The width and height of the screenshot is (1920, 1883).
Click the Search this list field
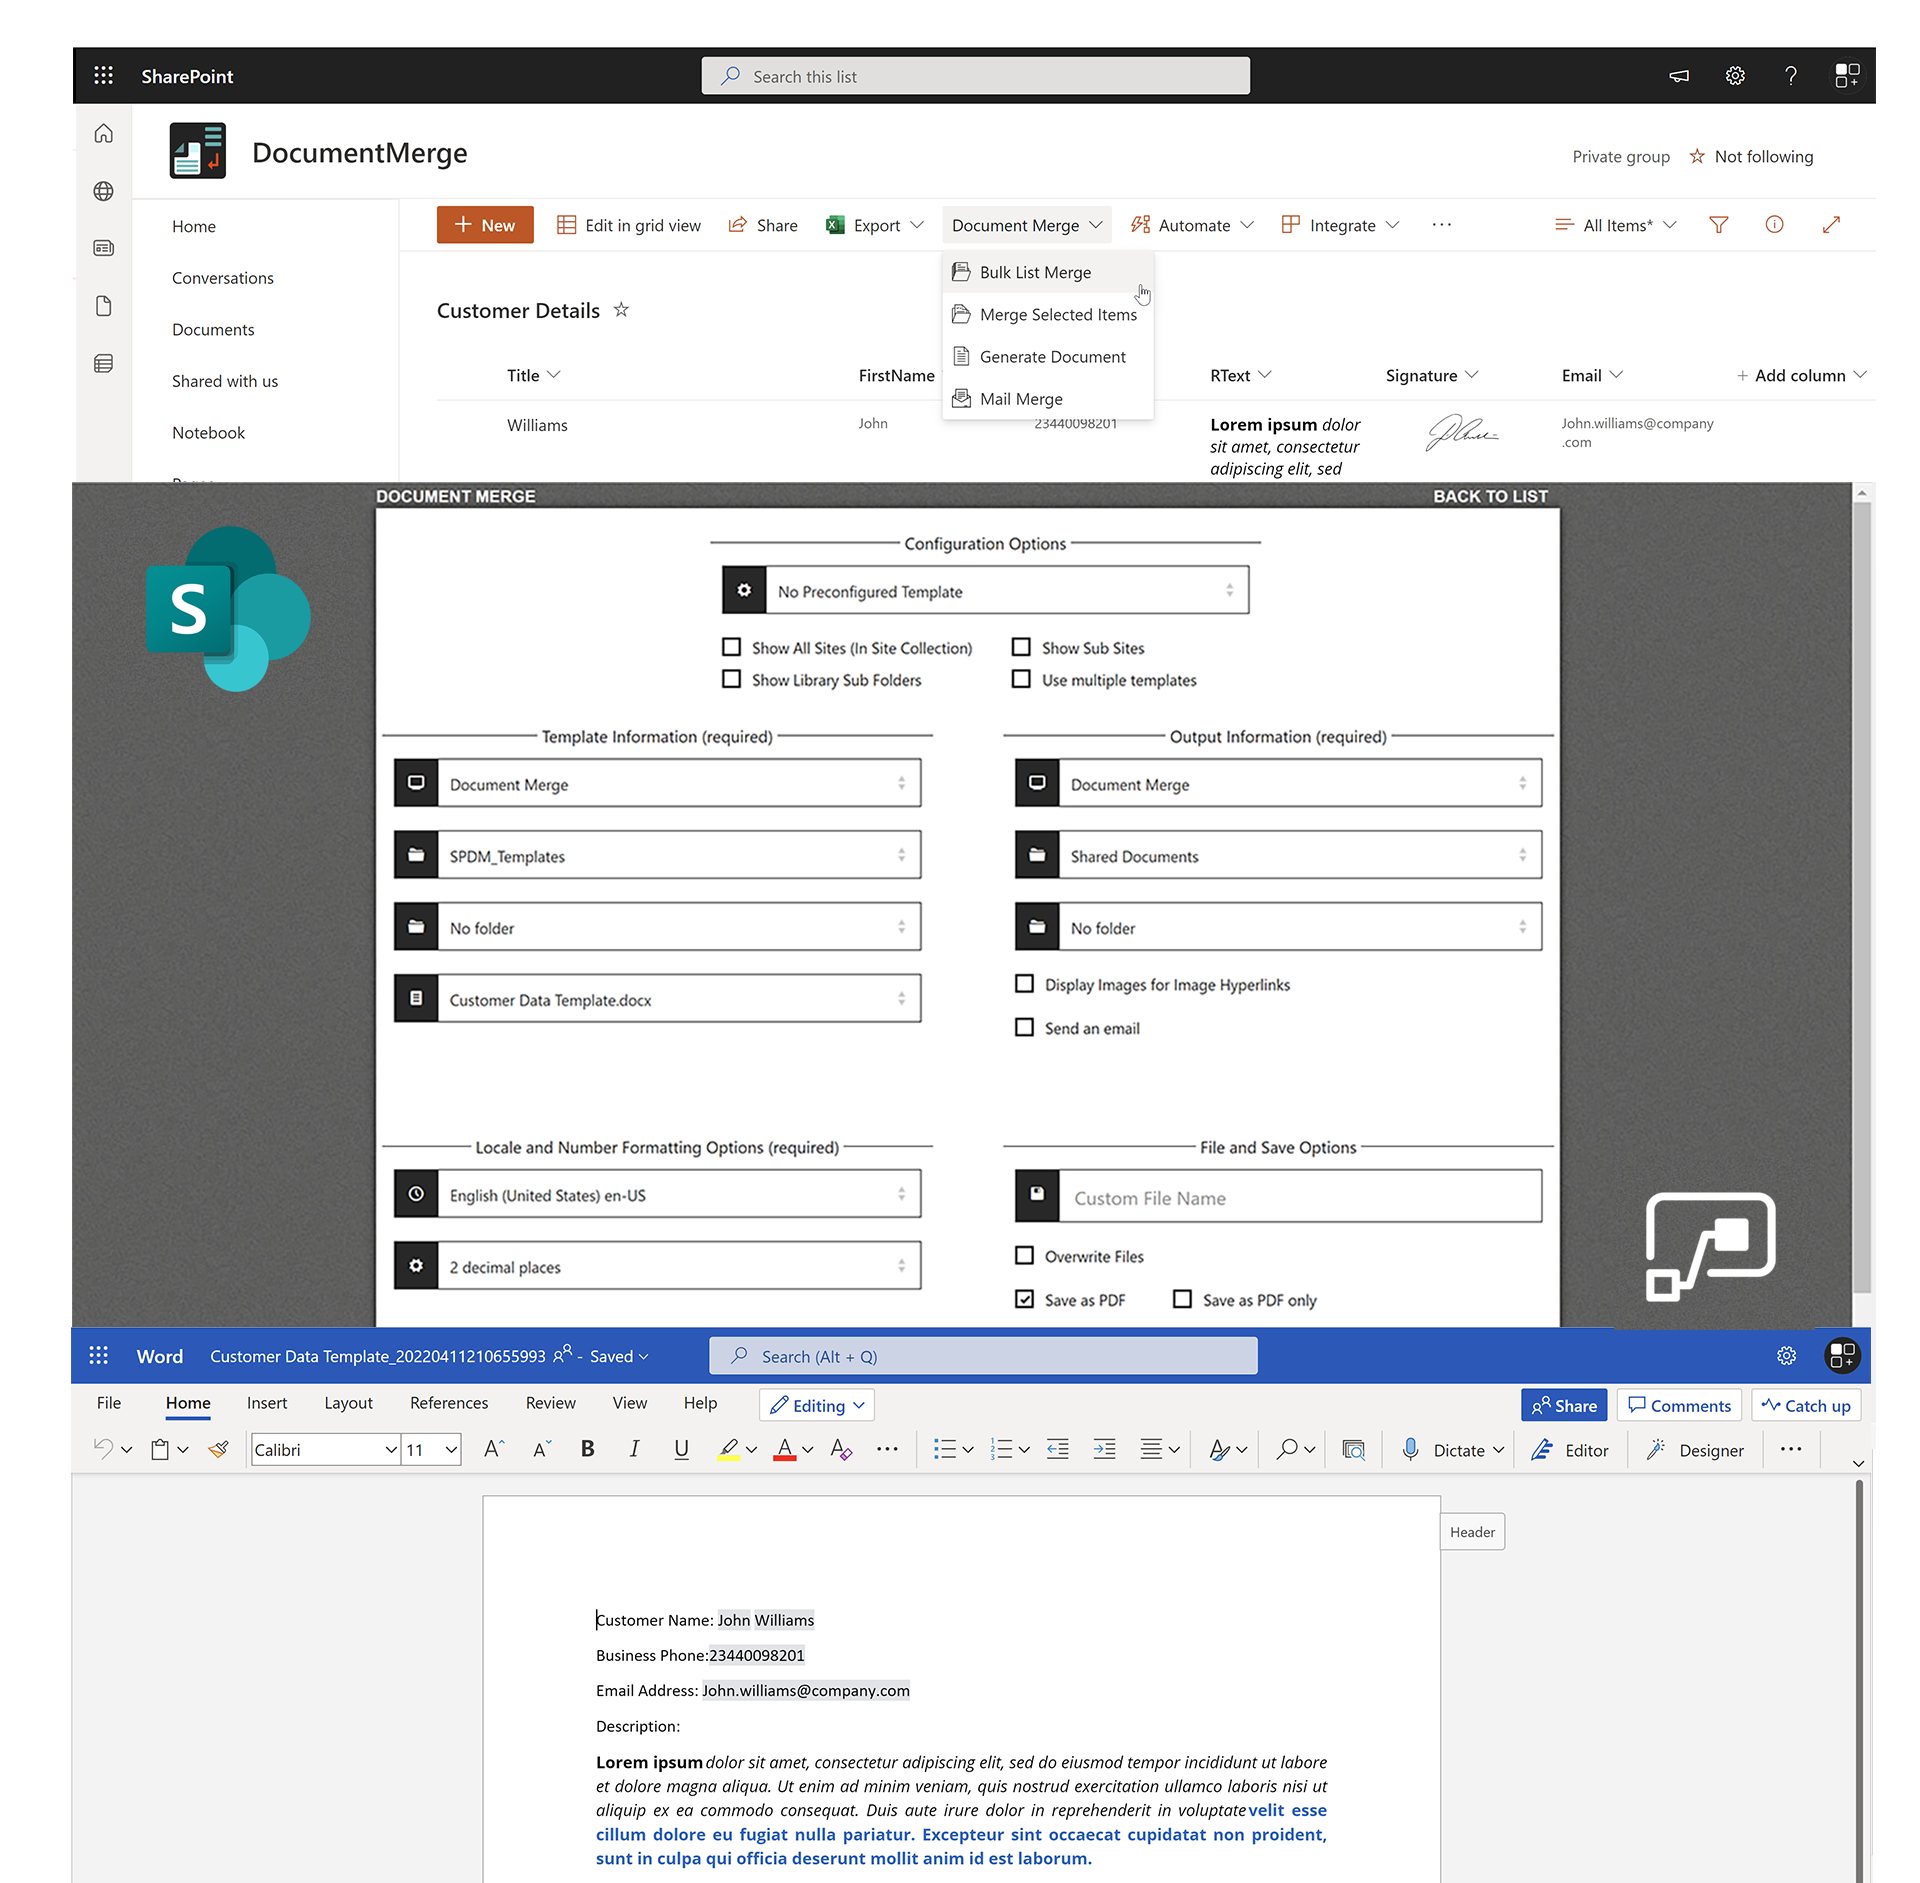975,75
